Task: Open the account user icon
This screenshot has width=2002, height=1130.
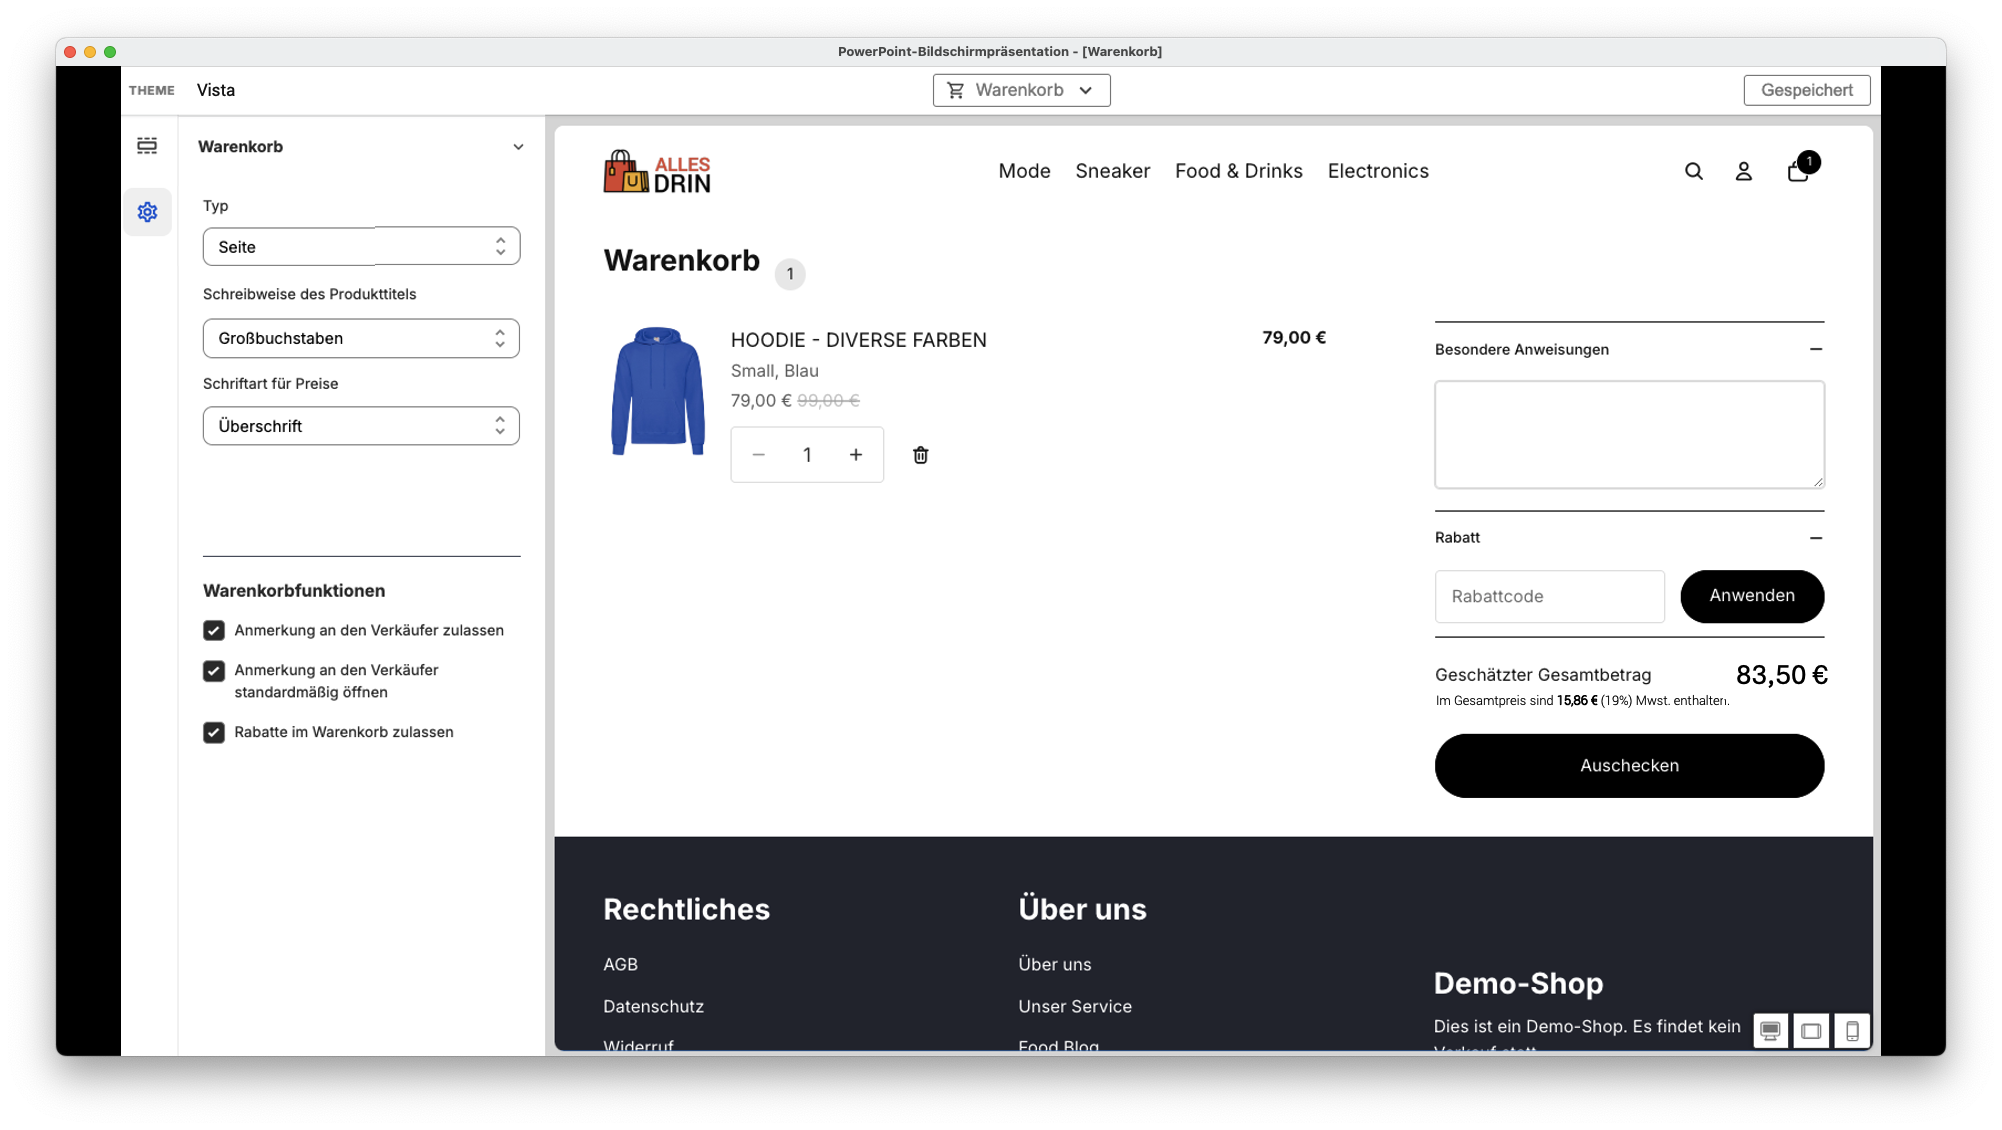Action: (x=1743, y=172)
